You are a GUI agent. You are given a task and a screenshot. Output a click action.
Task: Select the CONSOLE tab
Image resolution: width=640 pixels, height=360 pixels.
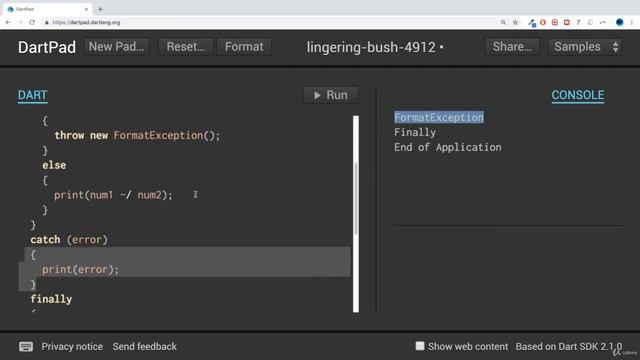pos(578,95)
